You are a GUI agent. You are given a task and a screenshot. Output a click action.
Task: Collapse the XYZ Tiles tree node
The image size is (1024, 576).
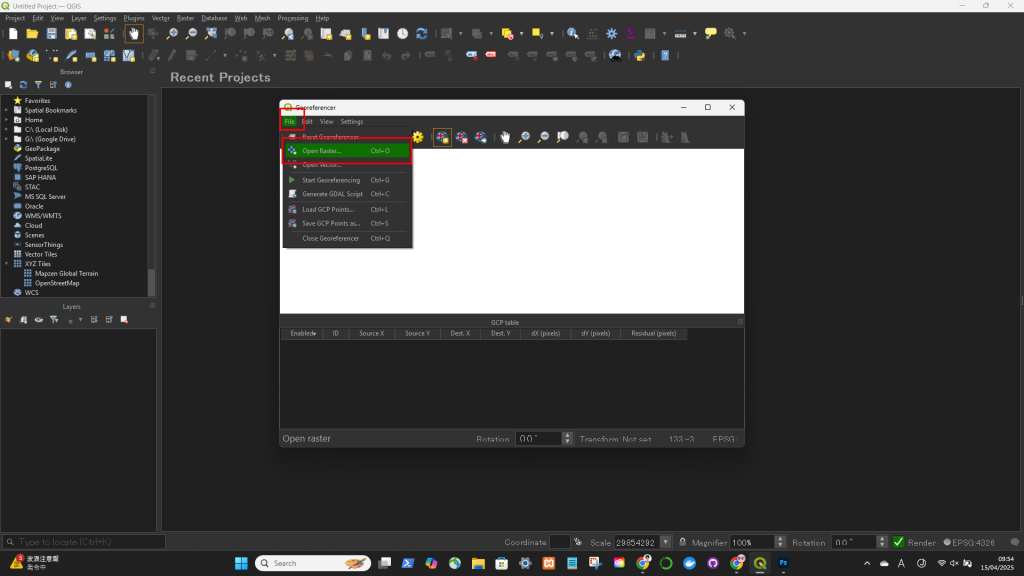7,264
